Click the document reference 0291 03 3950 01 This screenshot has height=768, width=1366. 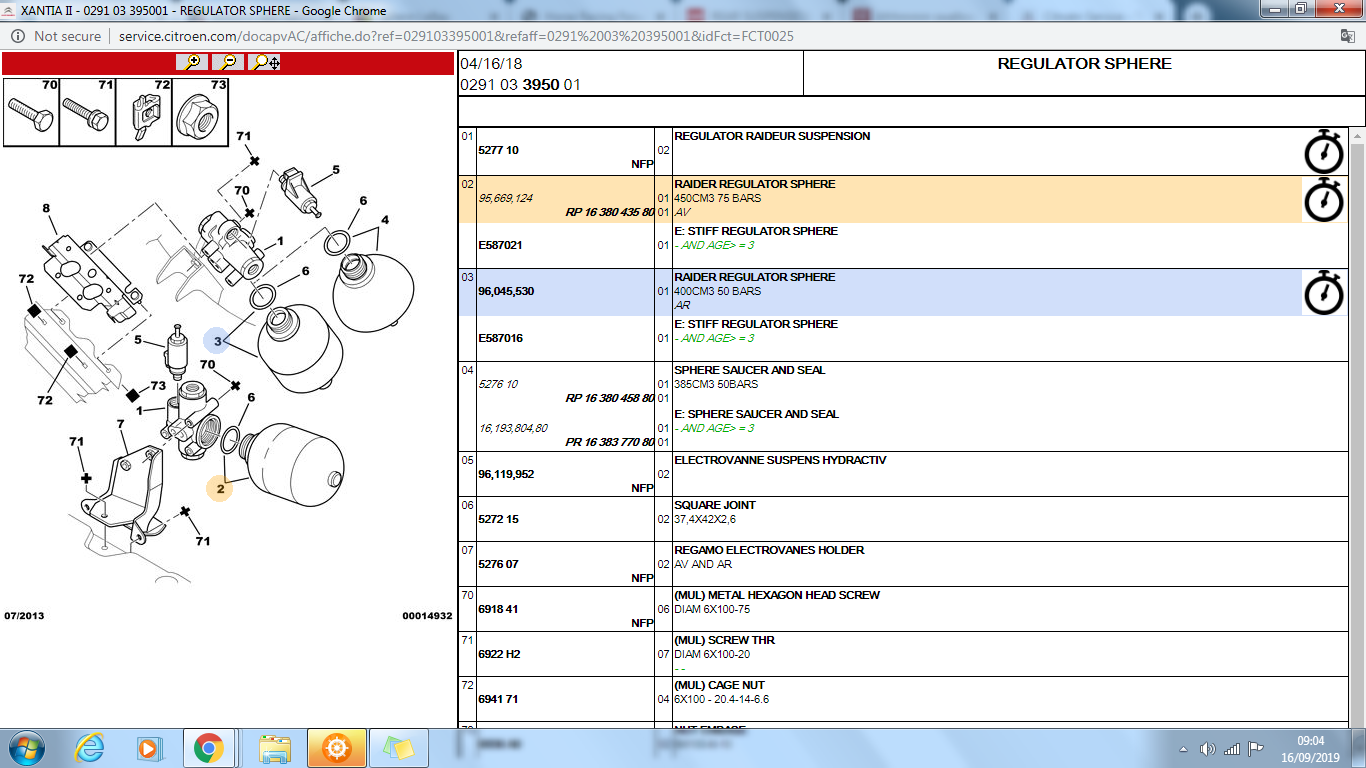(520, 85)
